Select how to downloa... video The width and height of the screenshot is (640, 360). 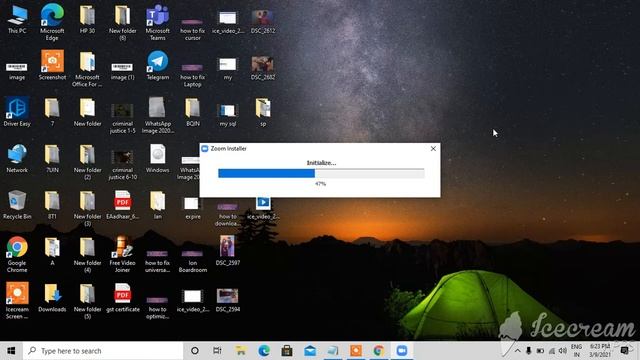click(x=228, y=215)
